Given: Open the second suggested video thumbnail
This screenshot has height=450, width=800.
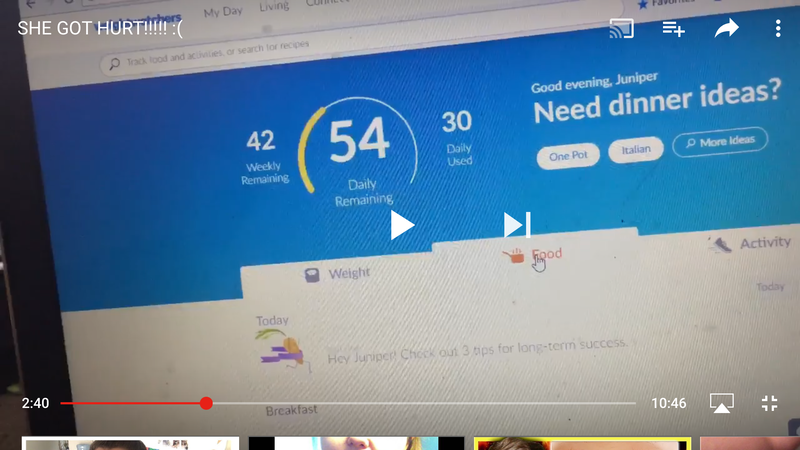Looking at the screenshot, I should pyautogui.click(x=356, y=443).
